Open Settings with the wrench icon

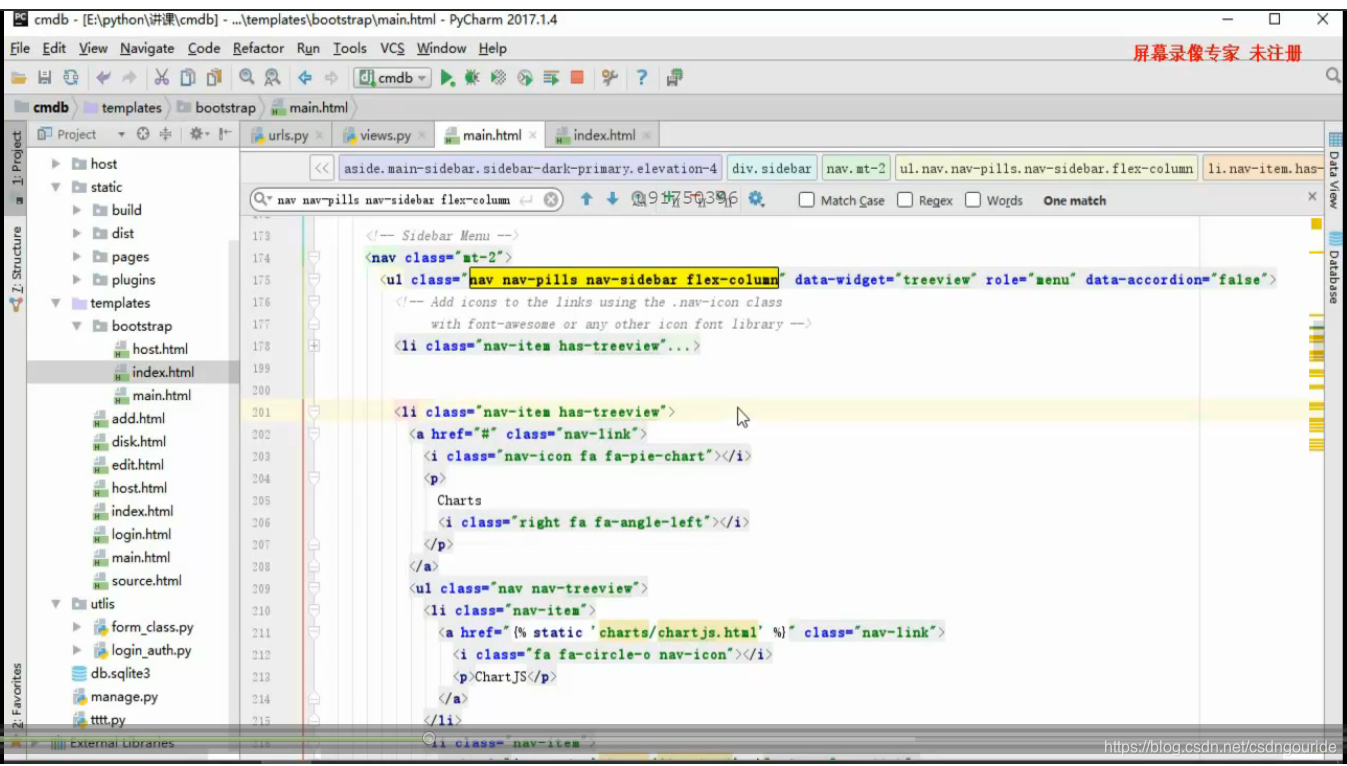(x=610, y=78)
